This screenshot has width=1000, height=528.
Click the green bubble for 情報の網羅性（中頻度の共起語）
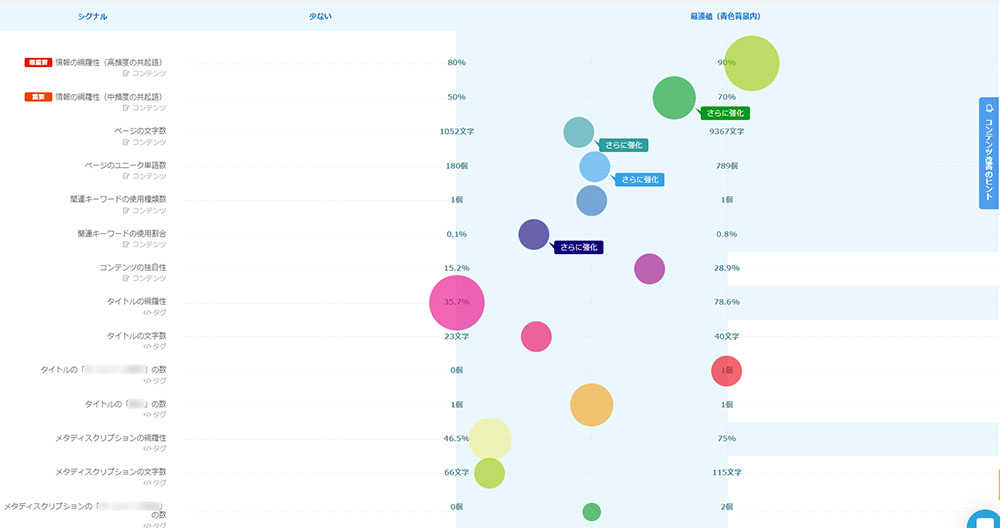tap(674, 97)
